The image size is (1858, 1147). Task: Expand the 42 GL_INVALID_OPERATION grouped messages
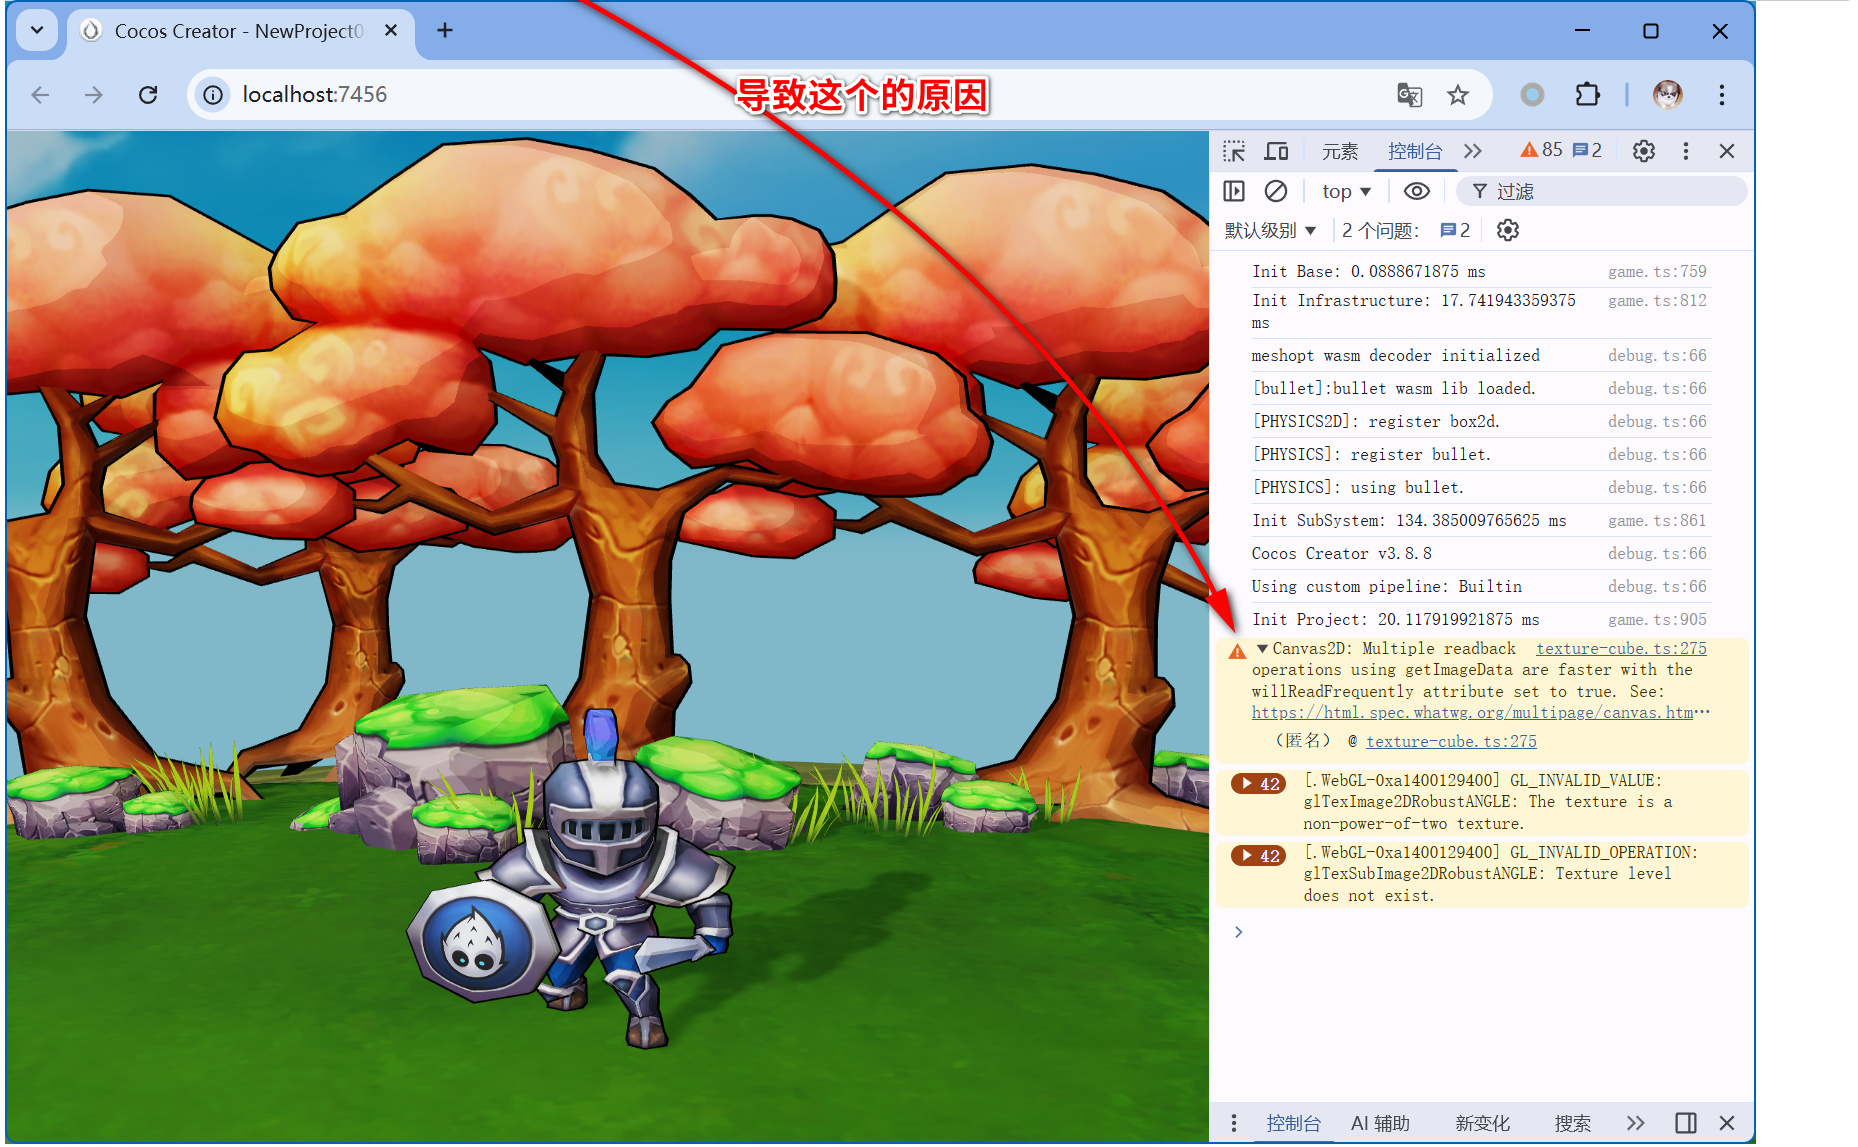(1258, 856)
